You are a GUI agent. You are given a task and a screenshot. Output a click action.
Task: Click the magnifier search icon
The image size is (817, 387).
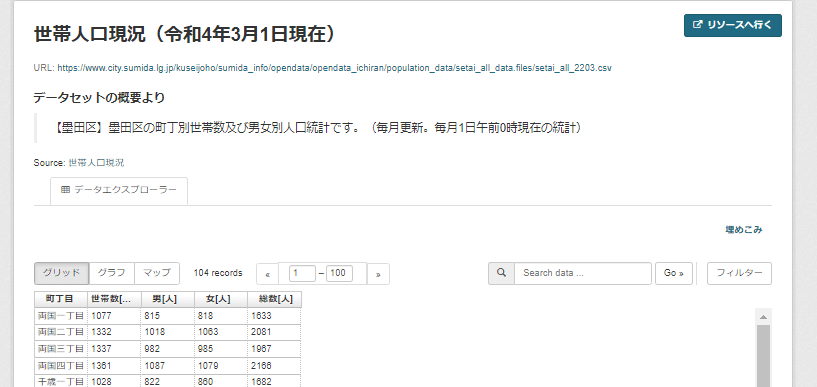coord(501,273)
